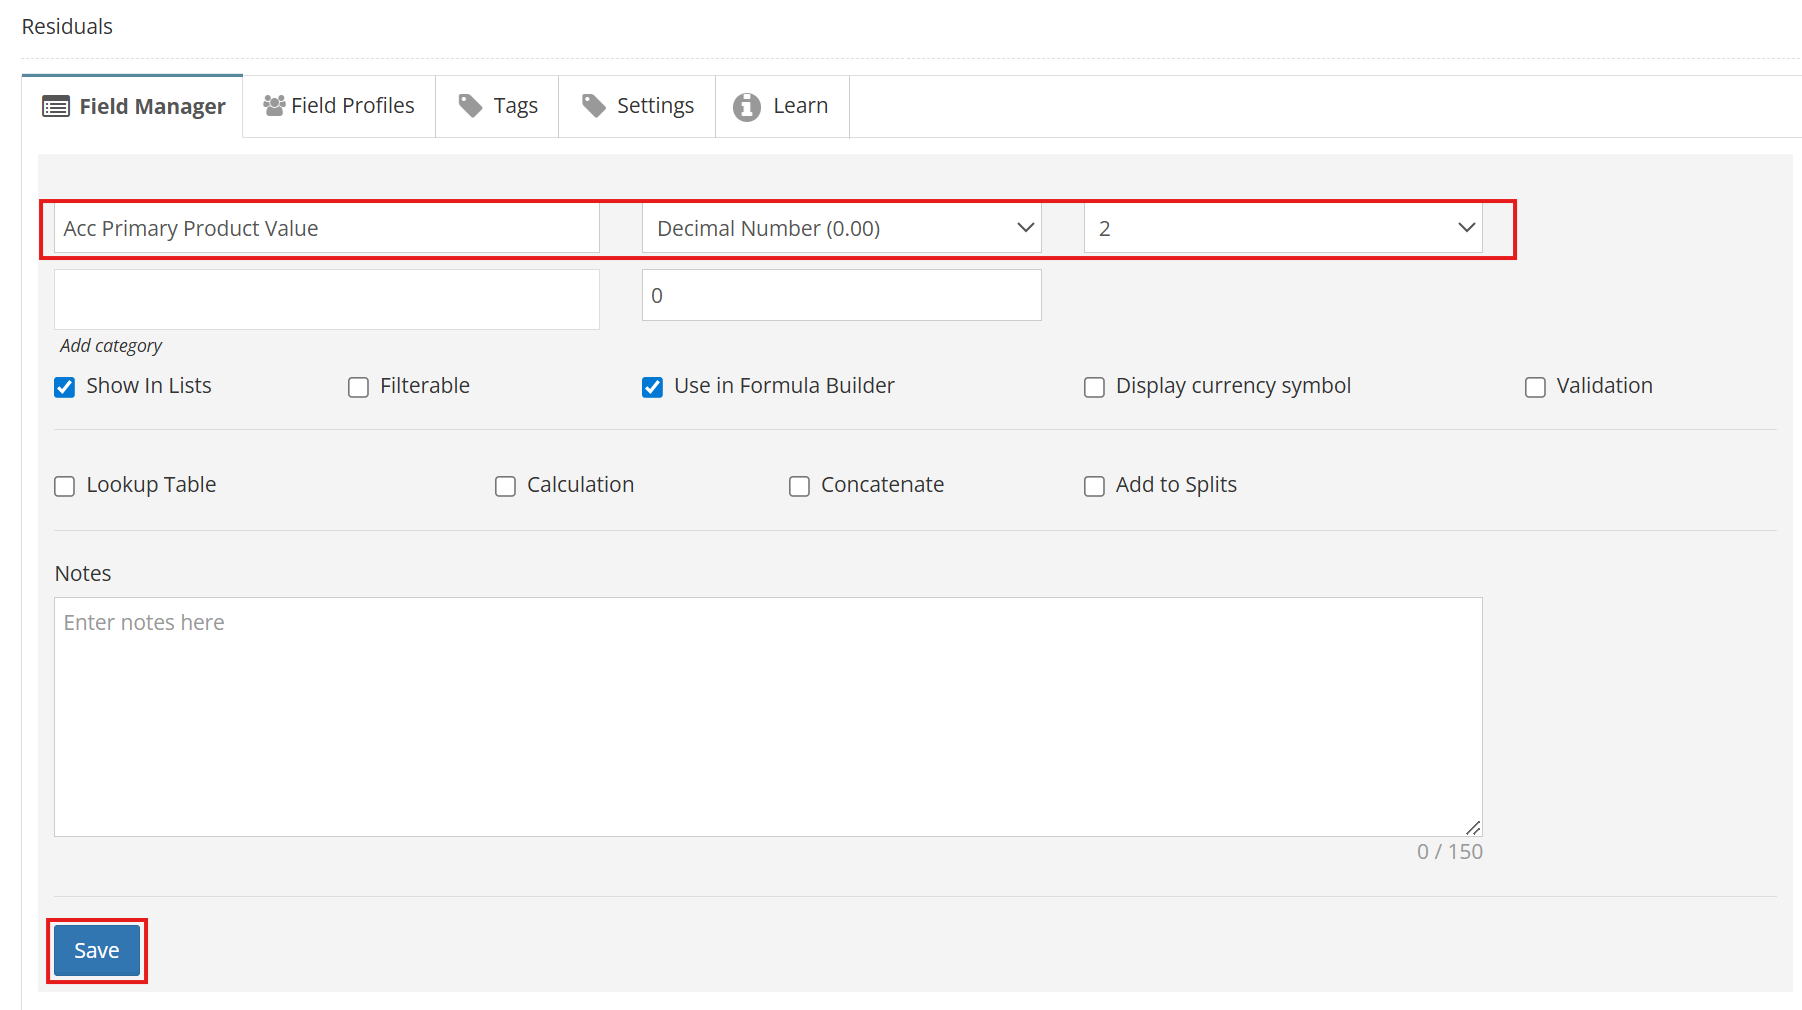Click the Field Profiles users icon

(x=273, y=106)
